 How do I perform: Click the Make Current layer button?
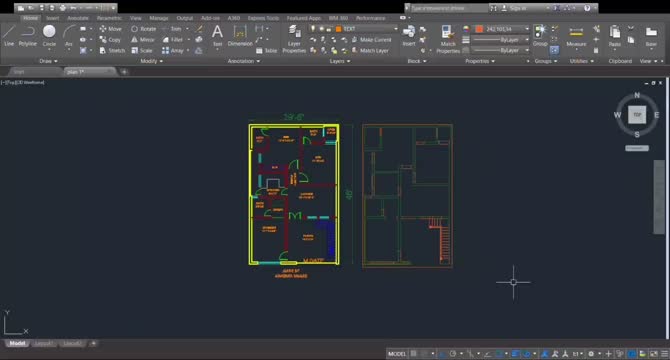pos(372,39)
